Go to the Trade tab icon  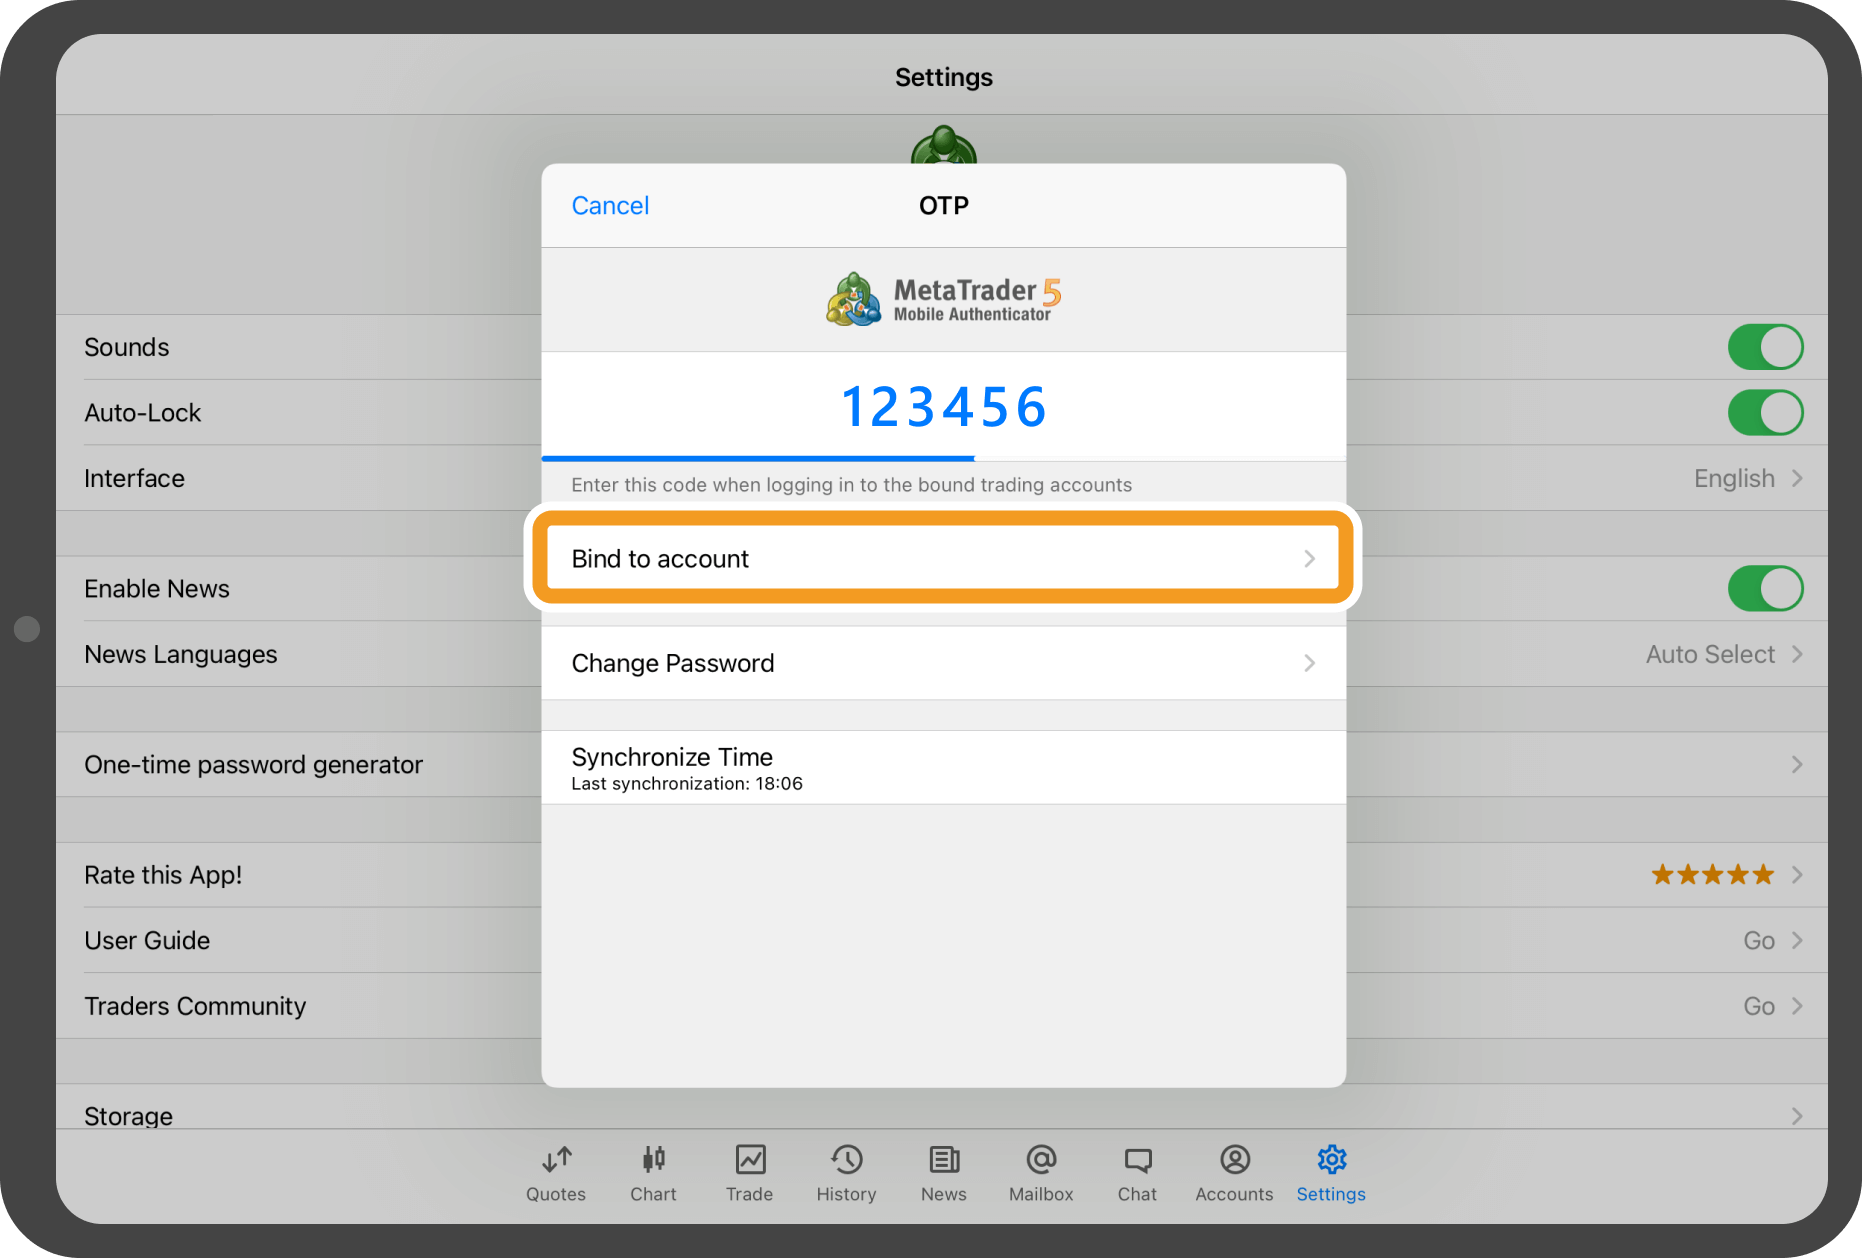pos(750,1160)
